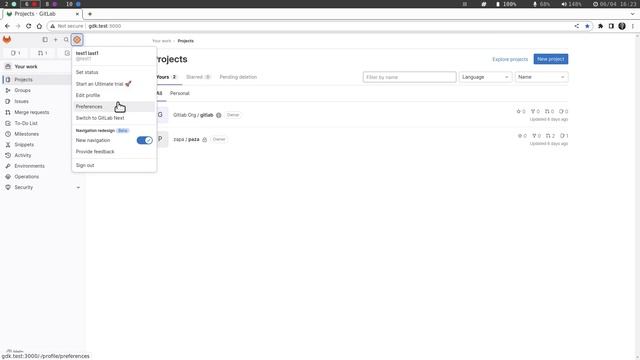The image size is (640, 360).
Task: Click the Environments sidebar icon
Action: coord(8,166)
